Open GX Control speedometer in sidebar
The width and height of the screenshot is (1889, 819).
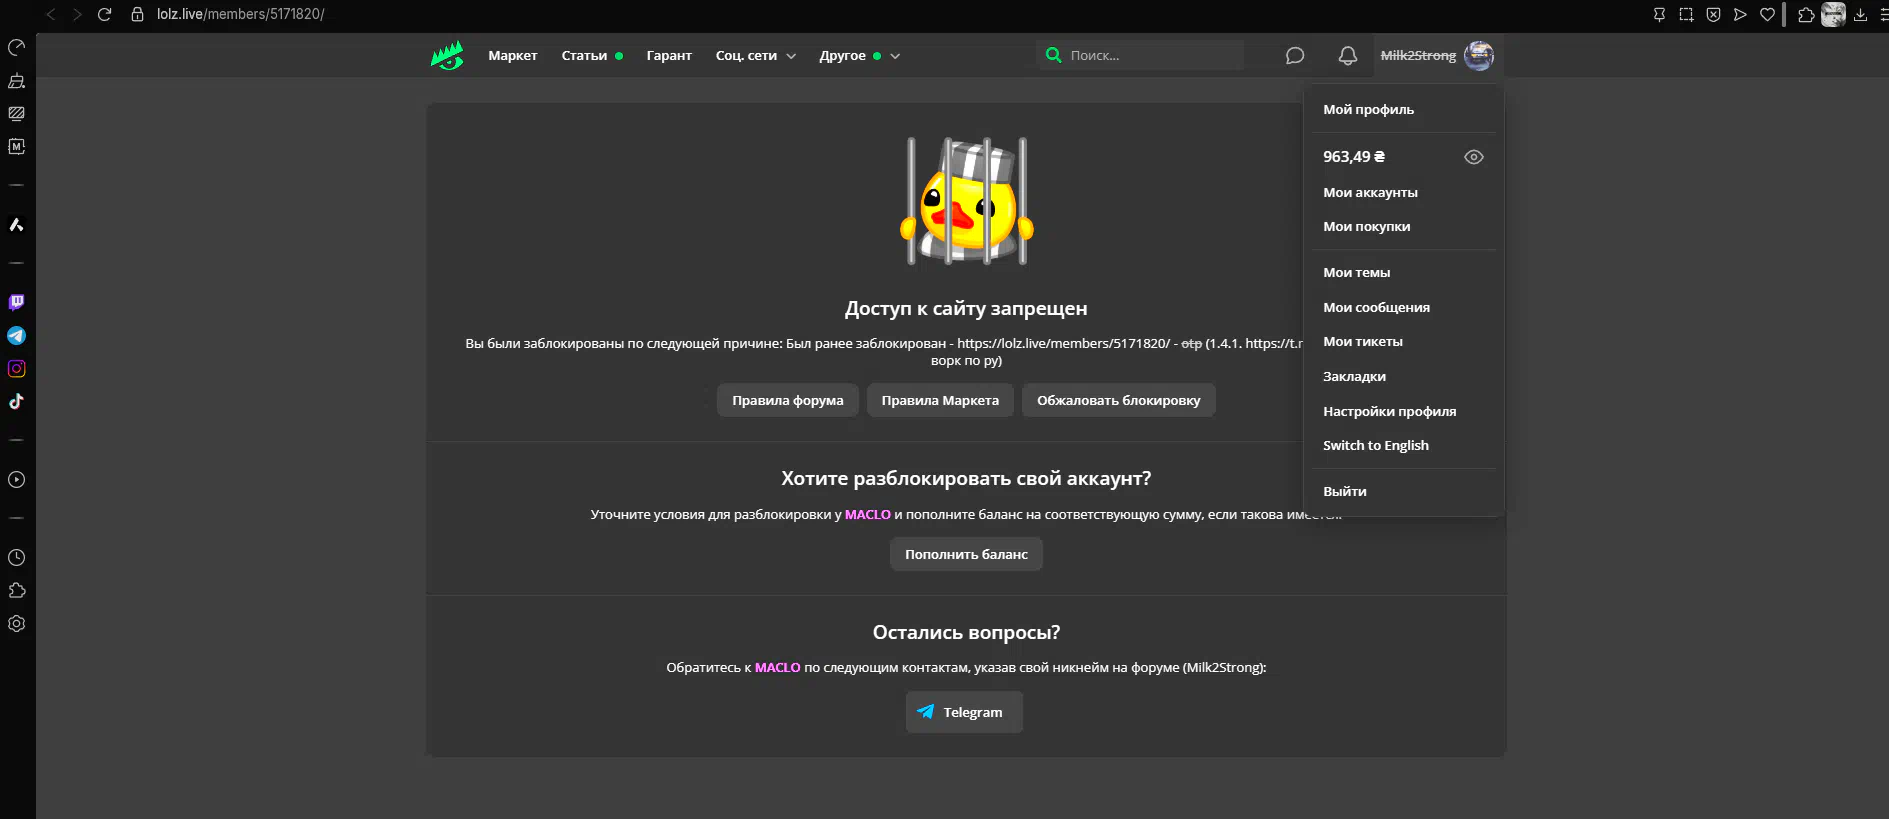point(16,48)
